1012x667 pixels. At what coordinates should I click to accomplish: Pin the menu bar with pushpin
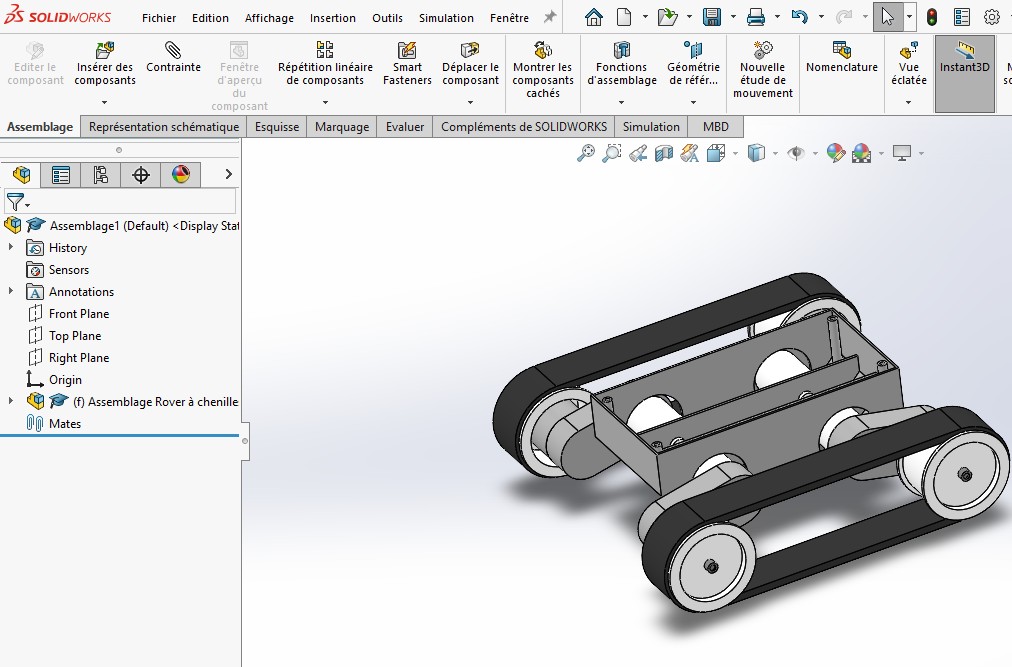550,17
